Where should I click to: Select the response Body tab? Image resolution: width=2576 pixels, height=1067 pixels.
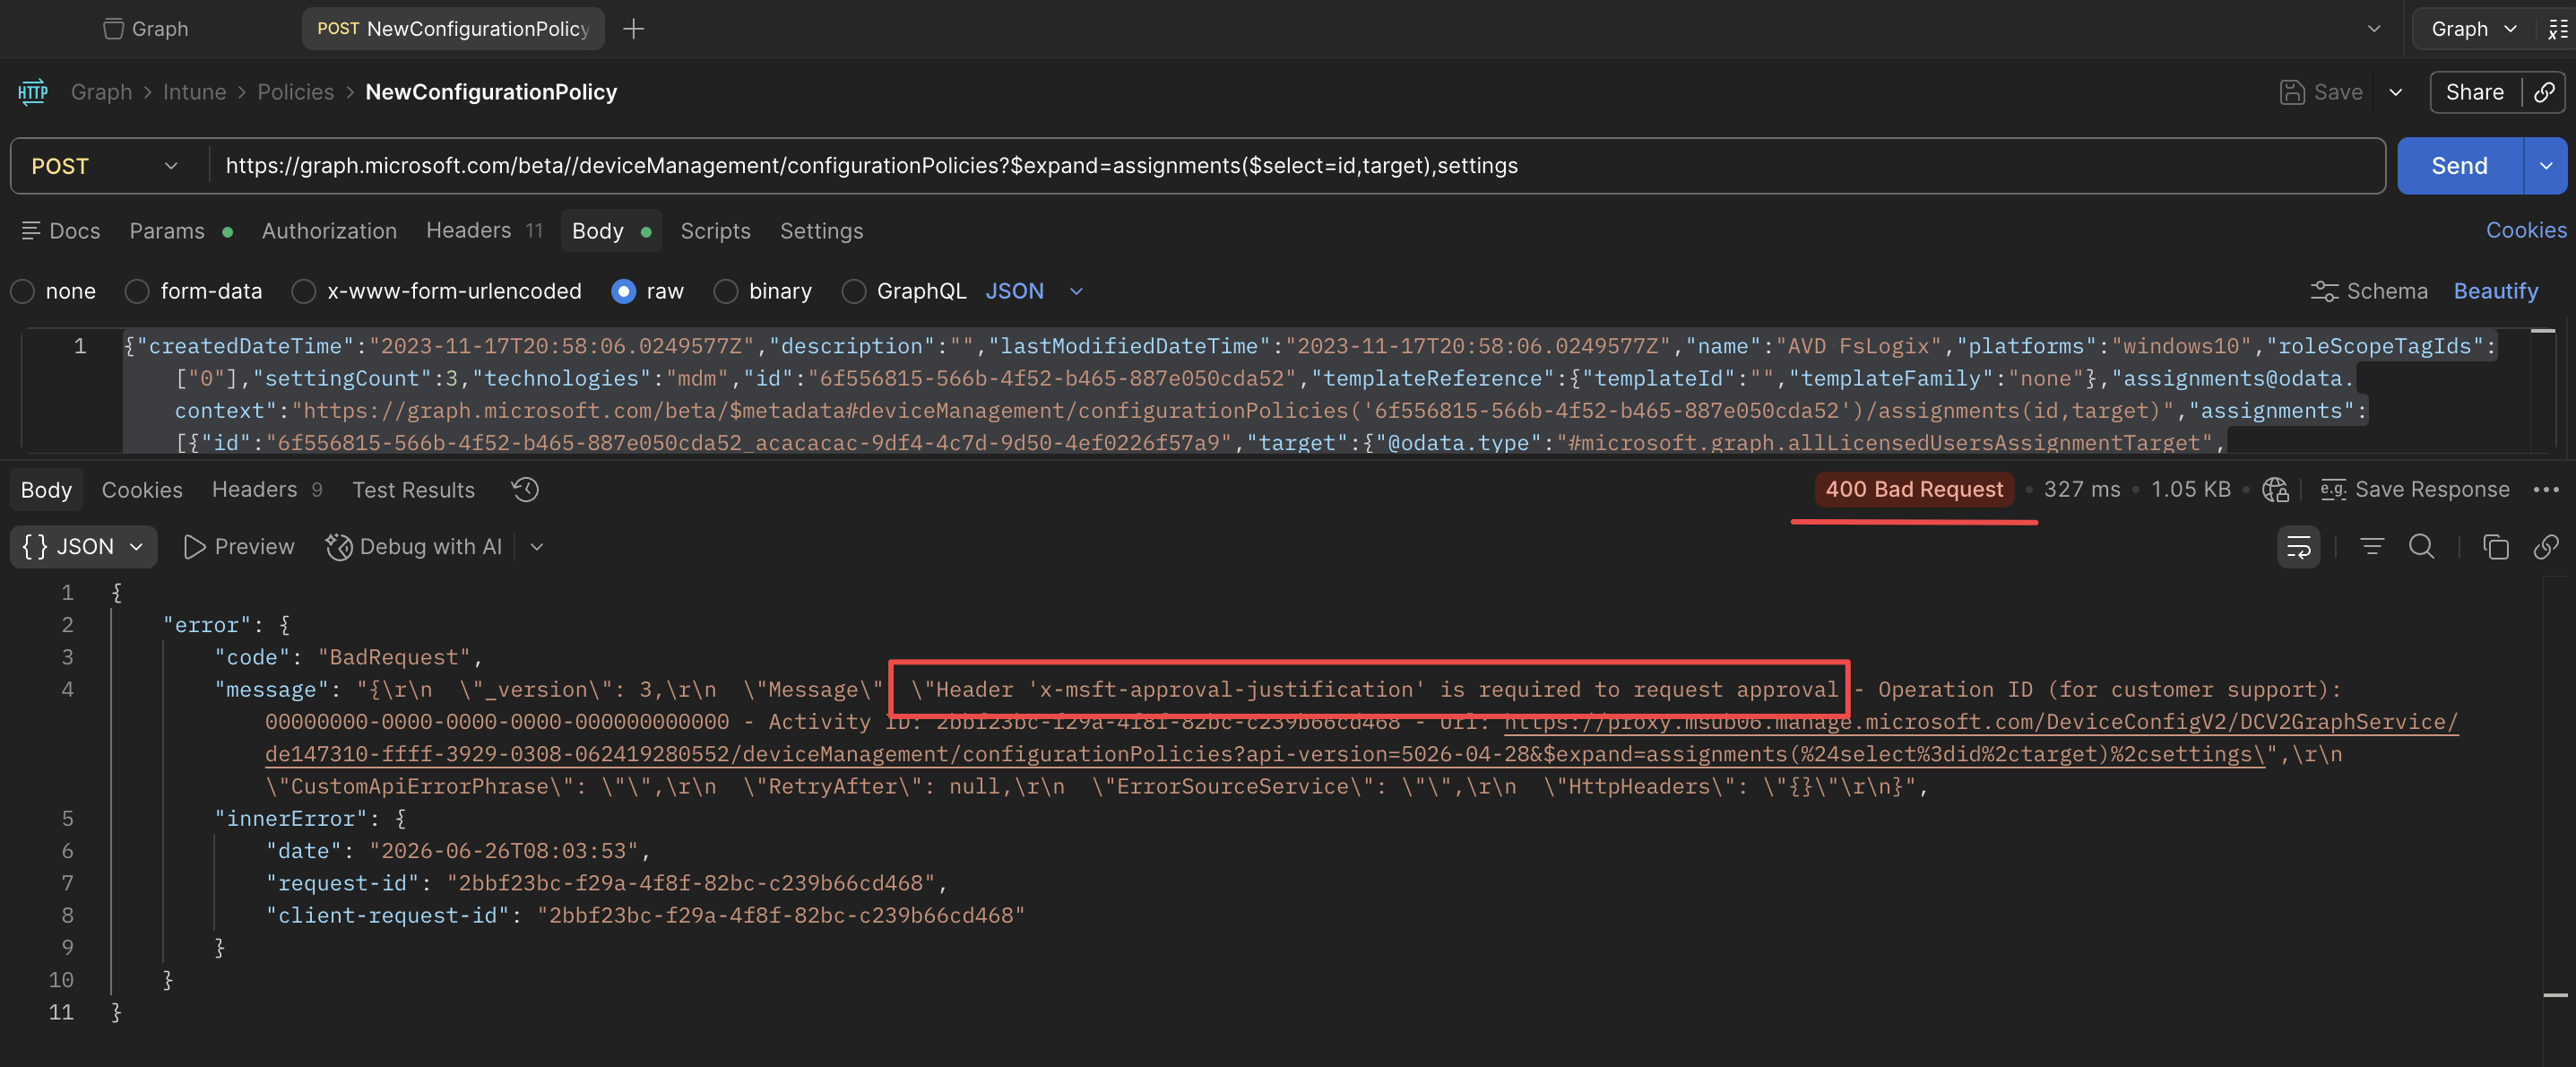tap(46, 490)
